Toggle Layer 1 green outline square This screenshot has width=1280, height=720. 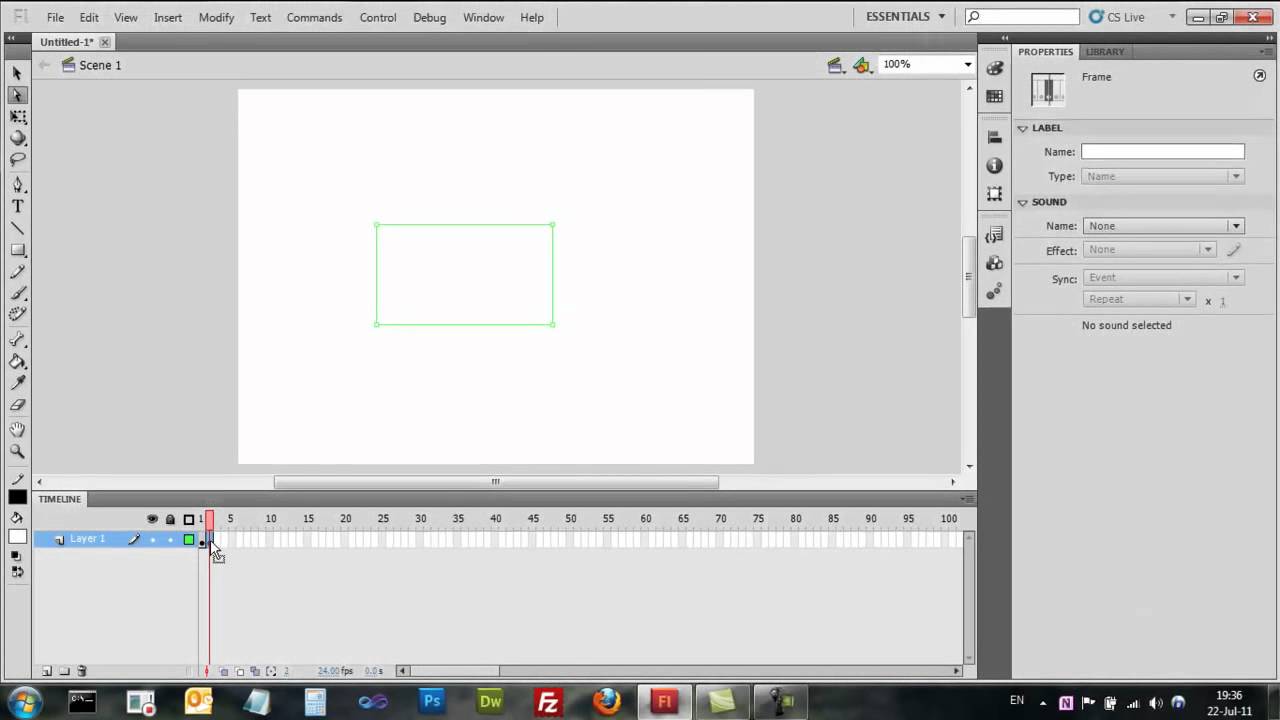pos(188,540)
